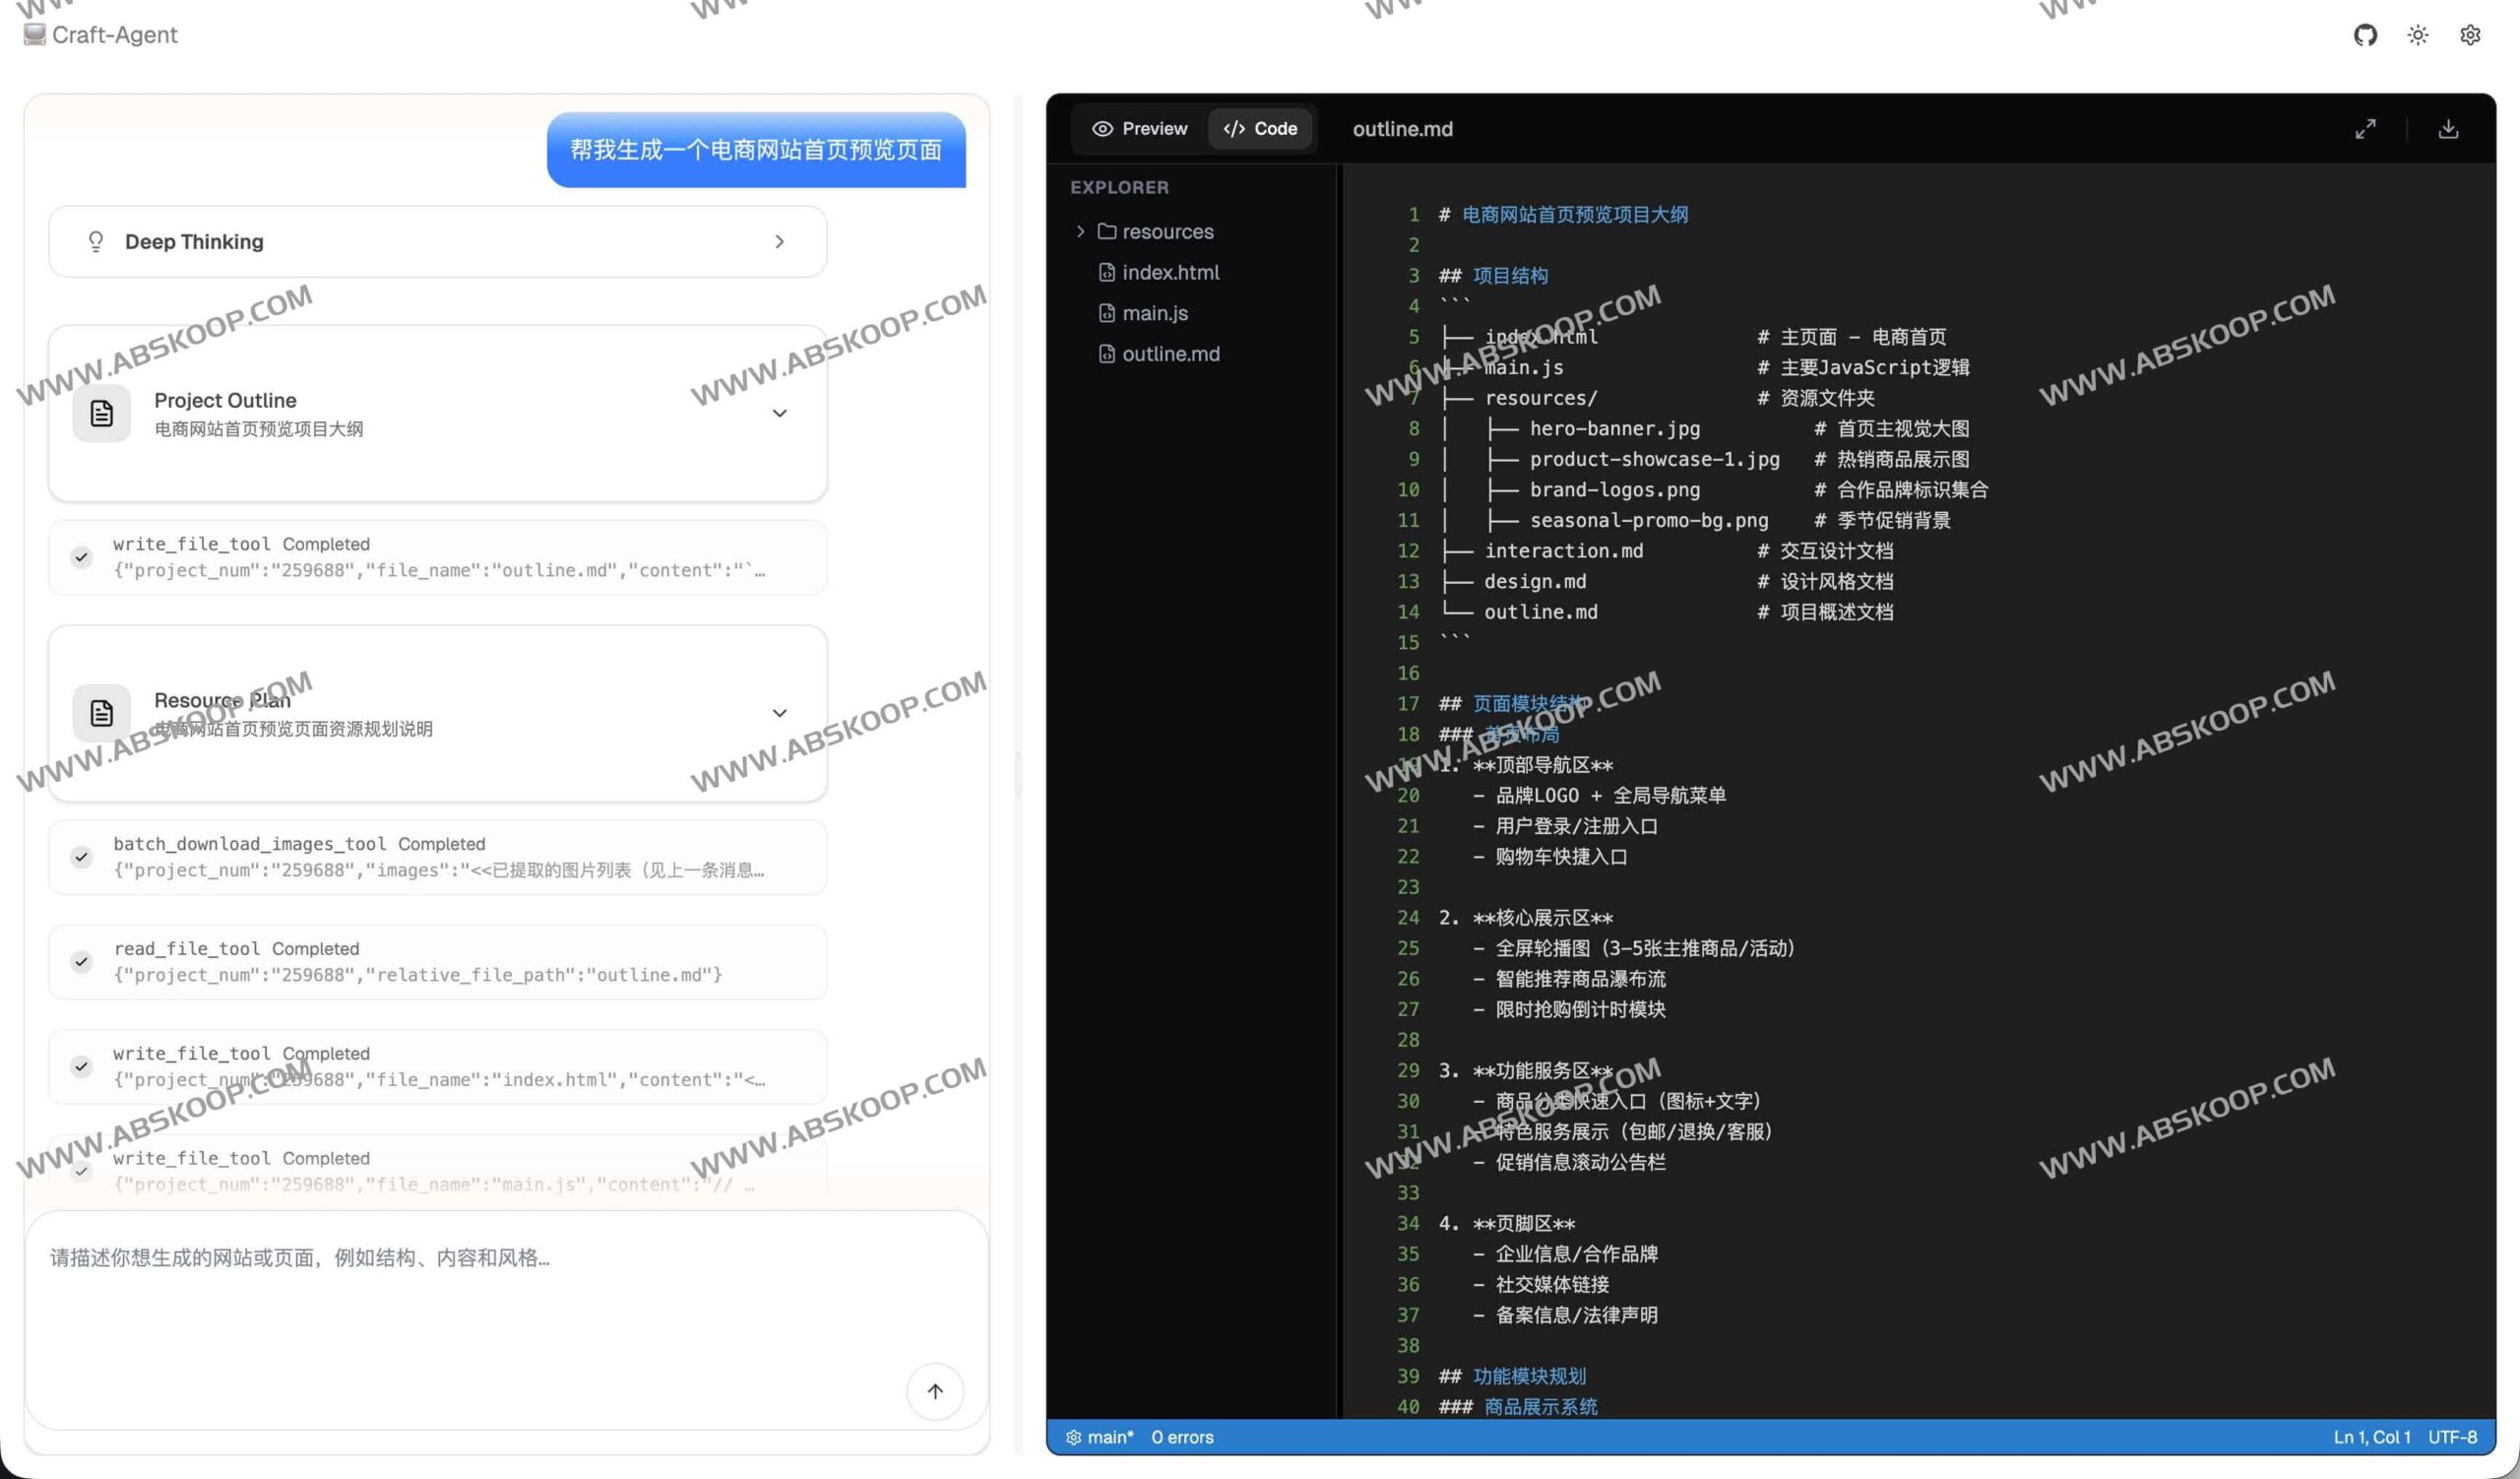Screen dimensions: 2520x1479
Task: Open the GitHub repository icon
Action: (2366, 34)
